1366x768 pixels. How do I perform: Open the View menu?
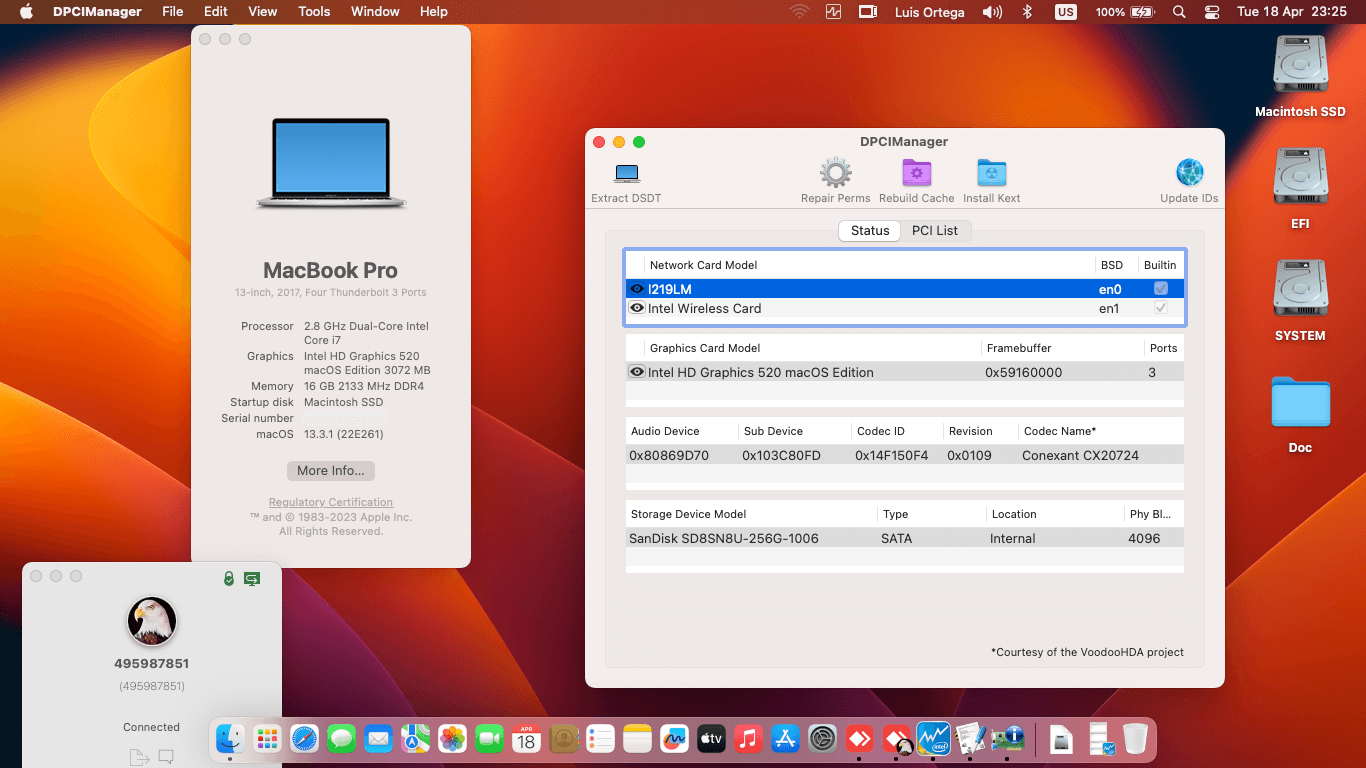(x=263, y=12)
